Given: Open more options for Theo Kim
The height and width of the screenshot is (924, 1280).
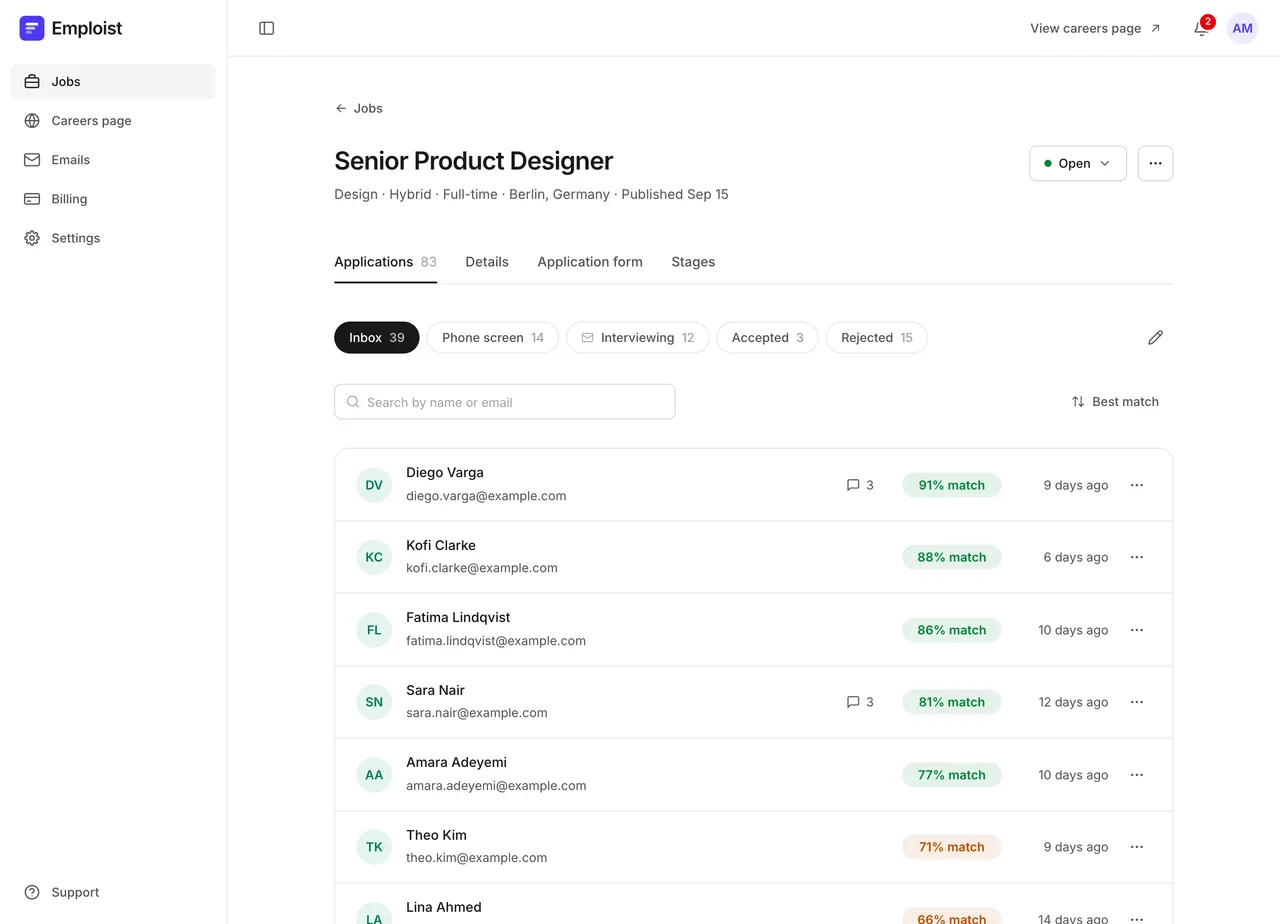Looking at the screenshot, I should (x=1137, y=847).
